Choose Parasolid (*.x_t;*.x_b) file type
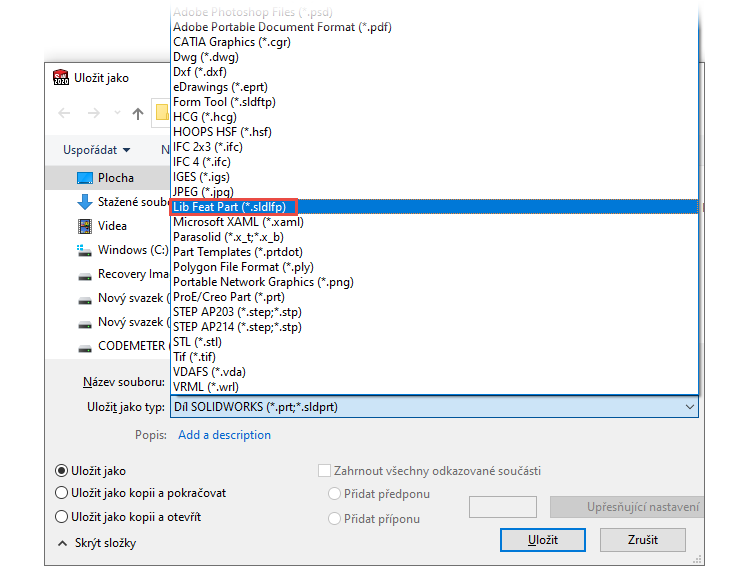 pyautogui.click(x=434, y=237)
